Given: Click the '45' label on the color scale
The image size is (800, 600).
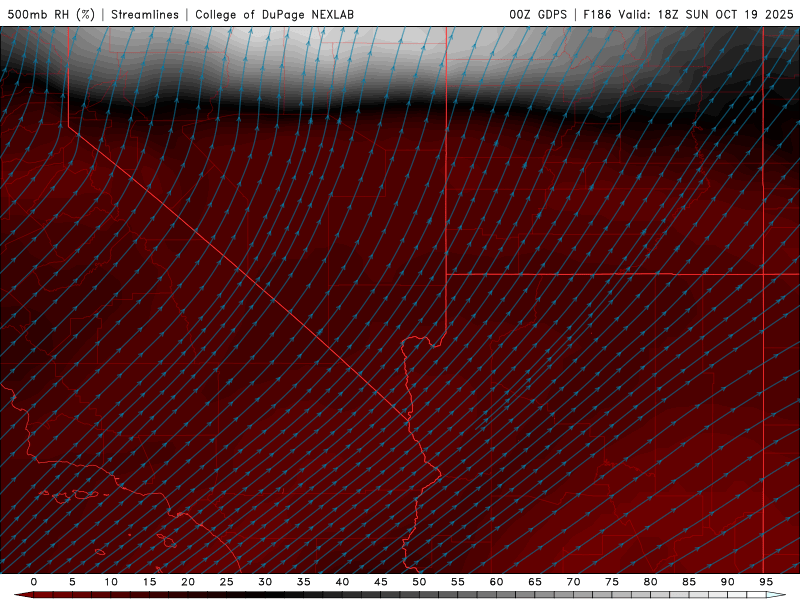Looking at the screenshot, I should coord(381,582).
